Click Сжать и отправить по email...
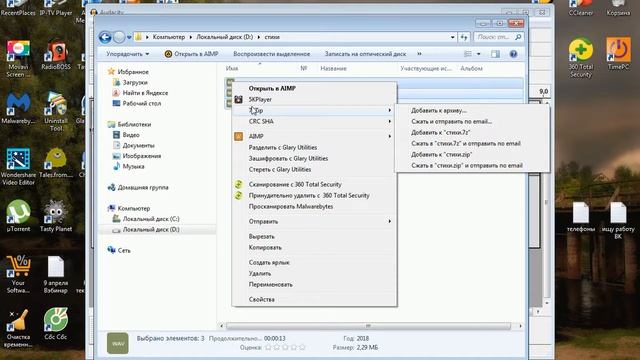 (473, 122)
